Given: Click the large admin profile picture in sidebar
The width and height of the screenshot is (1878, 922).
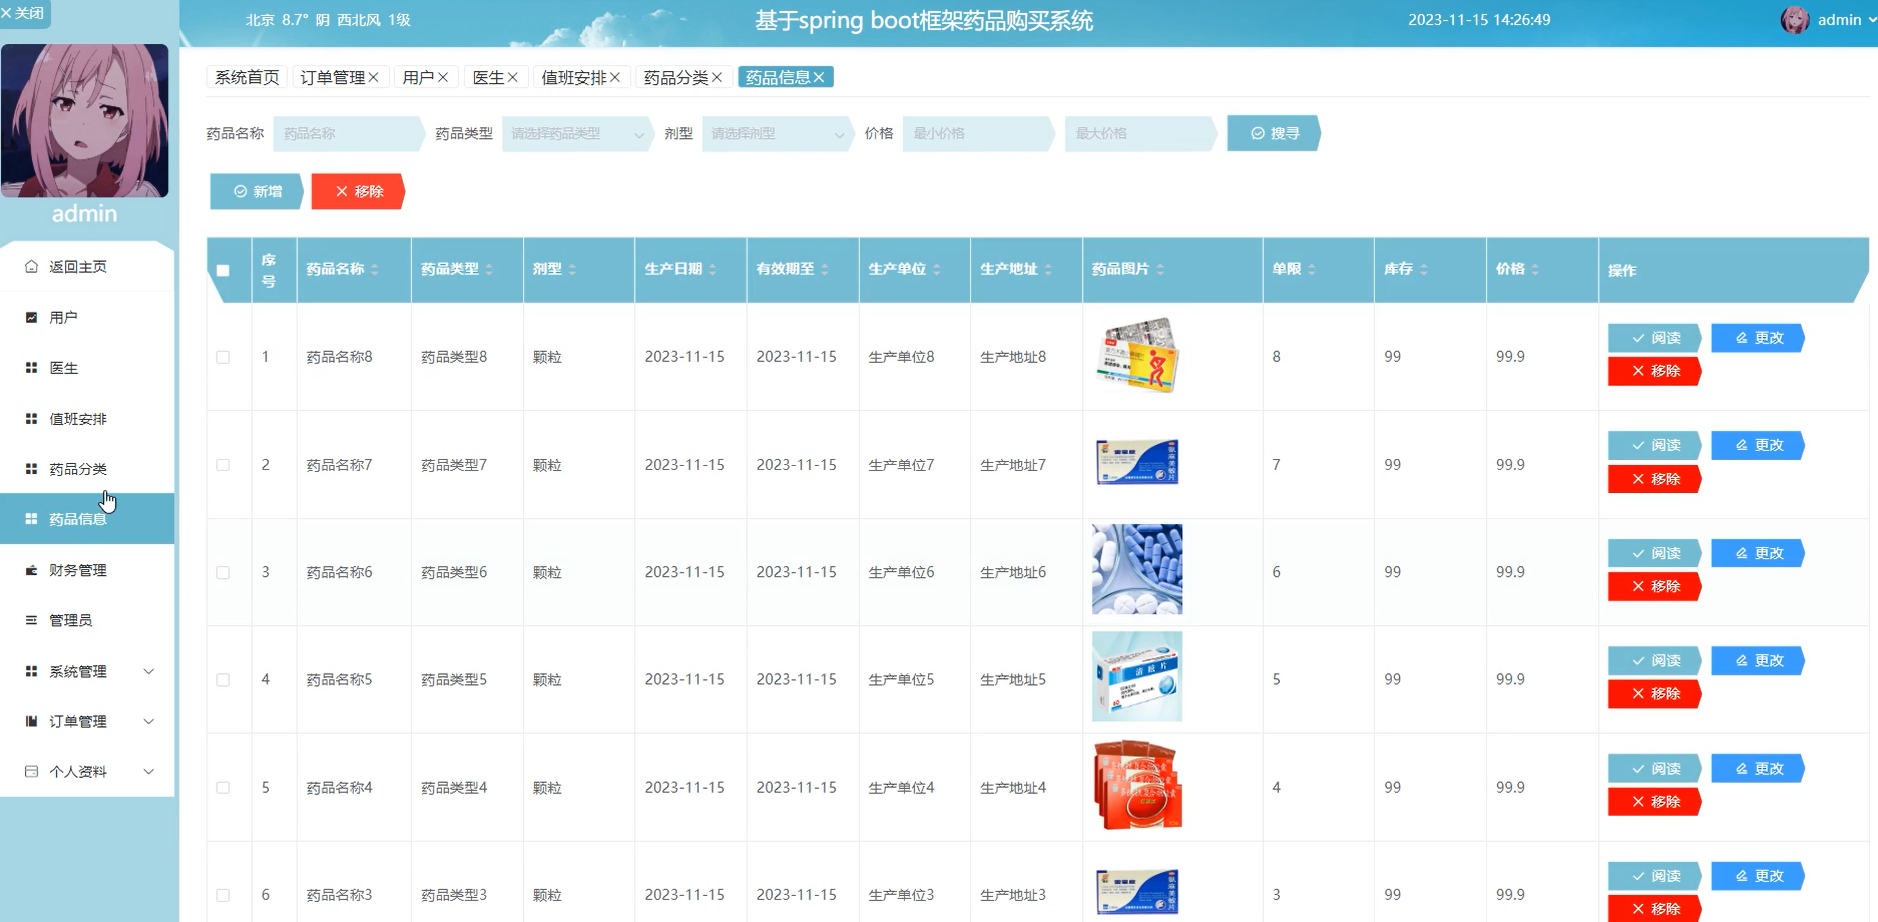Looking at the screenshot, I should pyautogui.click(x=85, y=121).
